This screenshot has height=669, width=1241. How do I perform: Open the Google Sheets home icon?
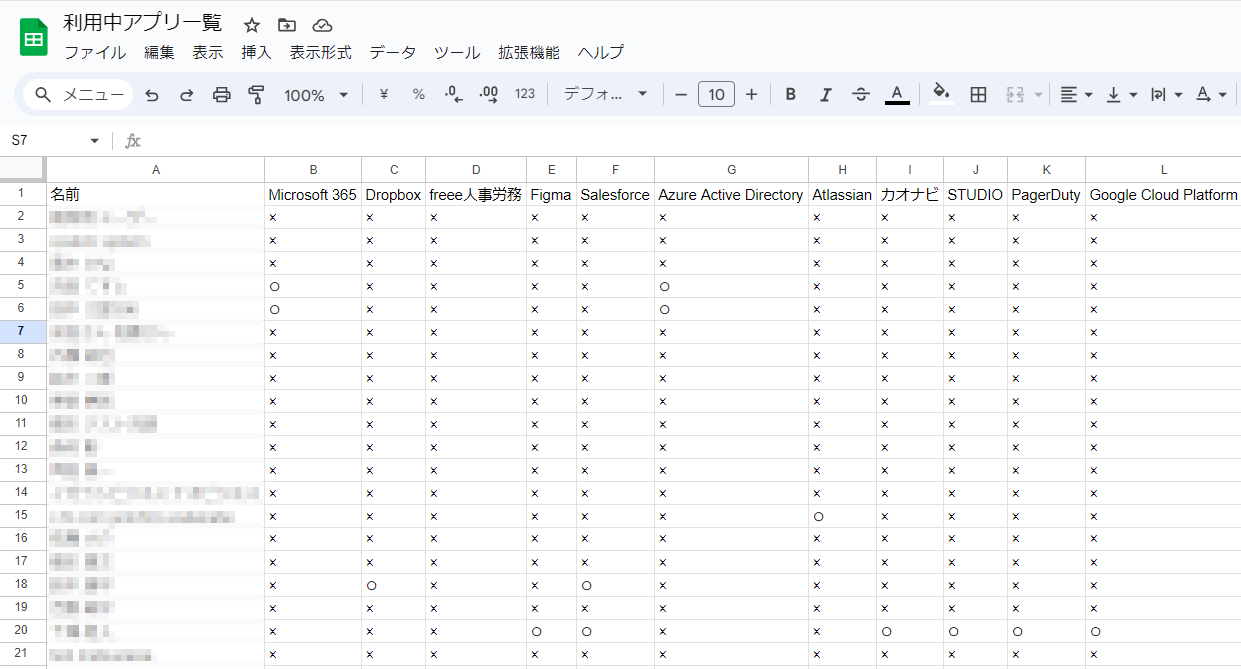34,38
